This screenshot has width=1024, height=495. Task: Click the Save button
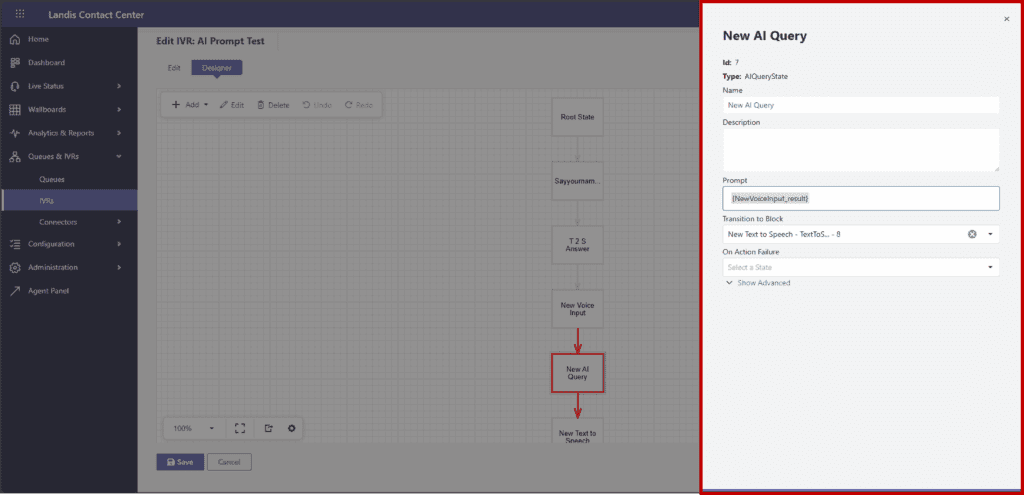(x=181, y=462)
